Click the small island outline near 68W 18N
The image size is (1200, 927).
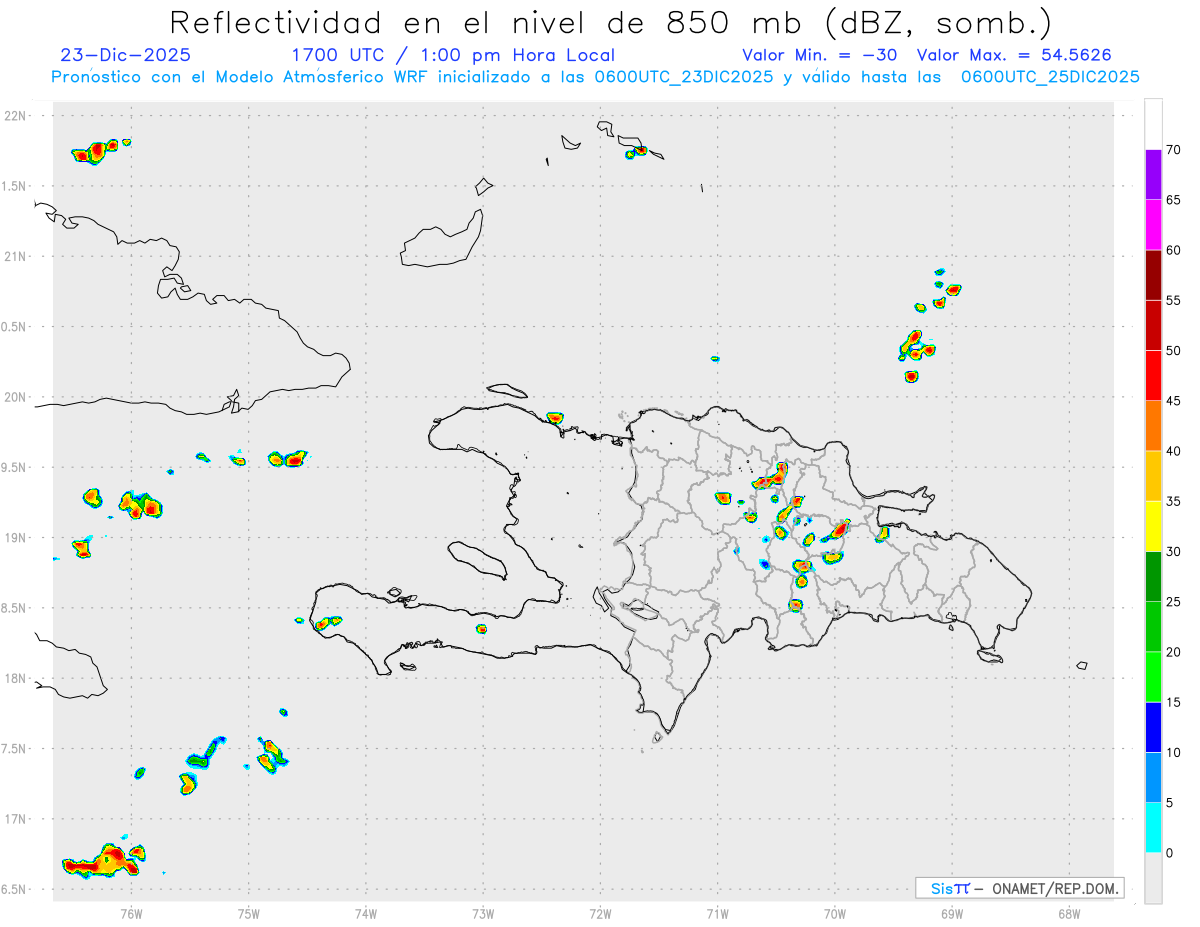(1082, 666)
